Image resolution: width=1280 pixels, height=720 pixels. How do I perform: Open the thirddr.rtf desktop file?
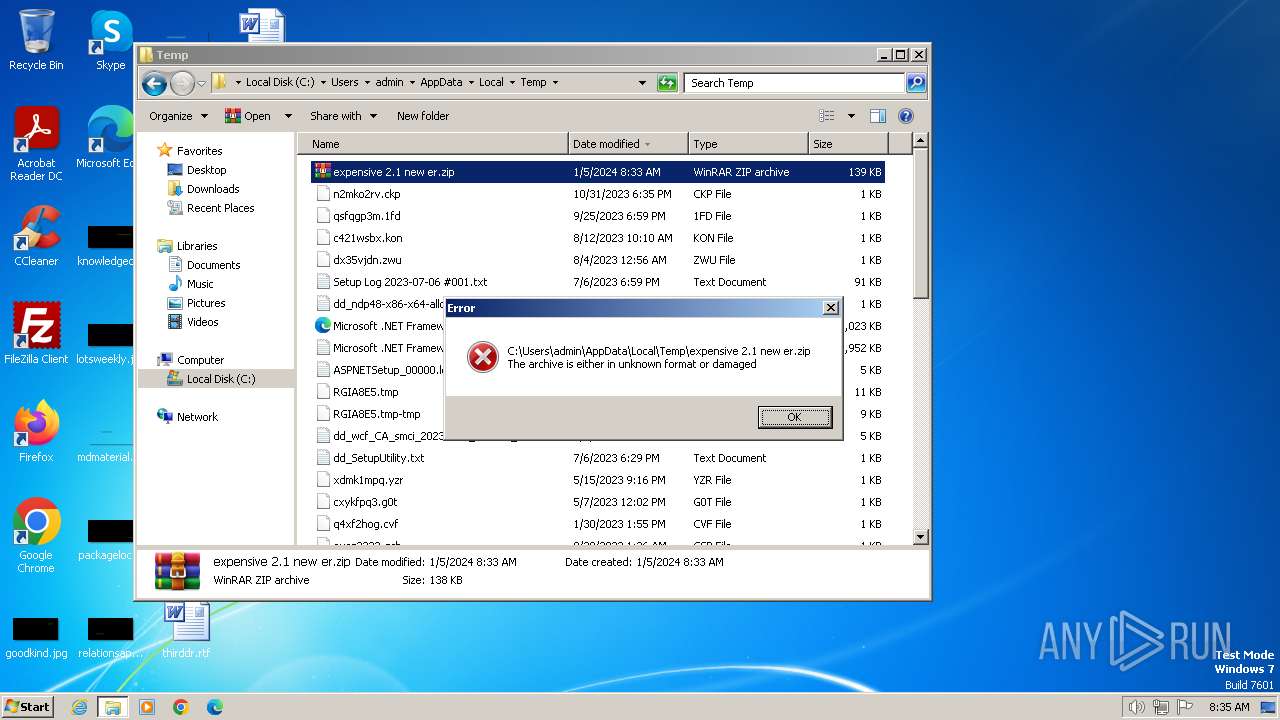(x=186, y=629)
